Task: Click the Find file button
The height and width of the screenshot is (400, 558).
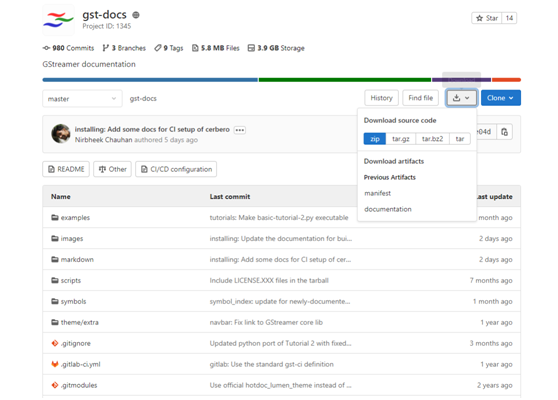Action: [421, 98]
